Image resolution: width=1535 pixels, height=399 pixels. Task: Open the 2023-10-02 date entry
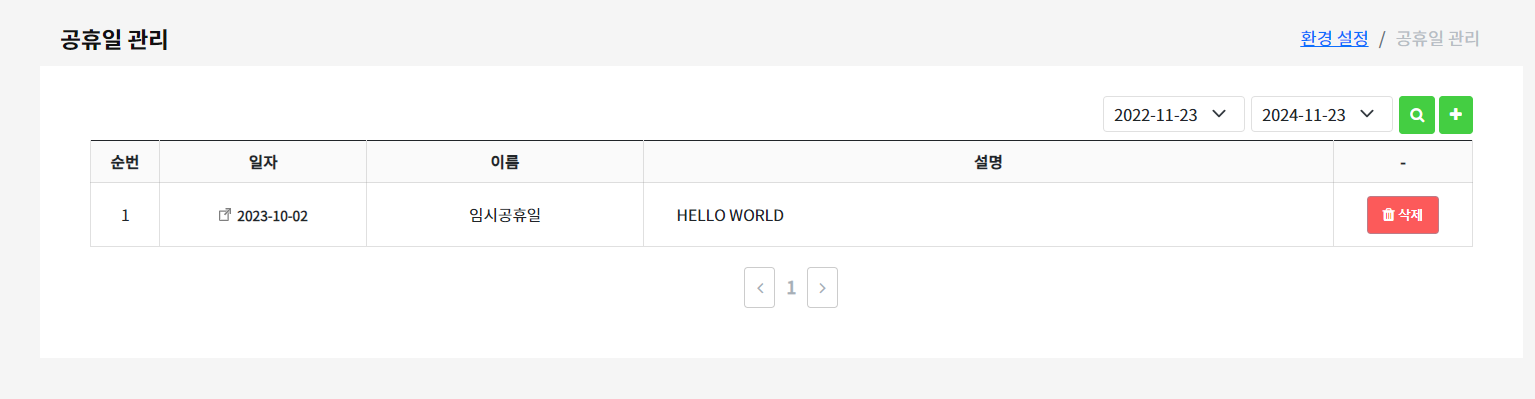pyautogui.click(x=272, y=215)
